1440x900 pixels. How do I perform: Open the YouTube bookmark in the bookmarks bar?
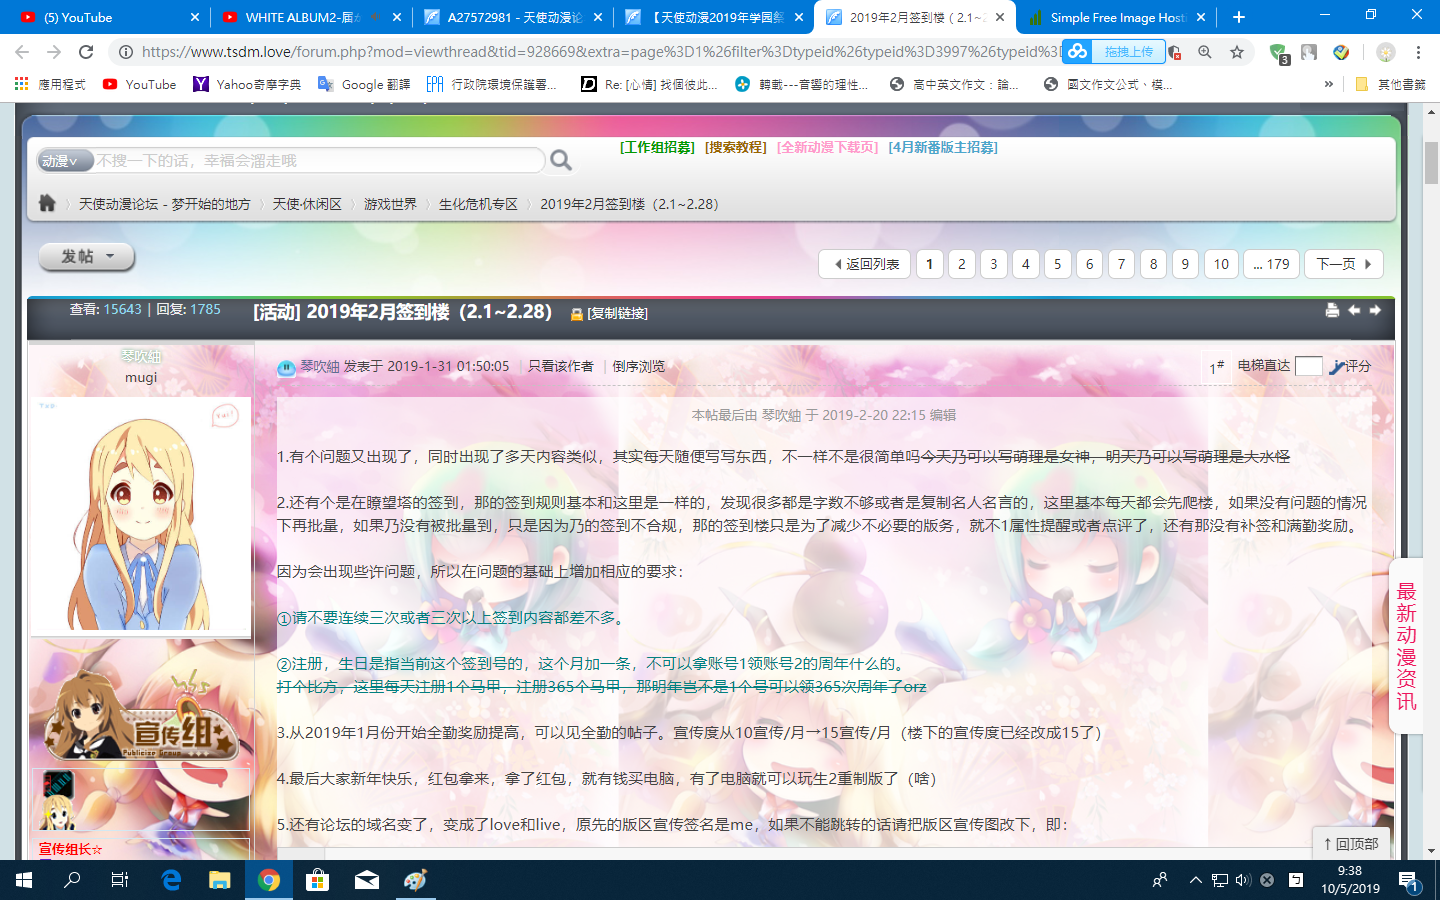point(139,85)
